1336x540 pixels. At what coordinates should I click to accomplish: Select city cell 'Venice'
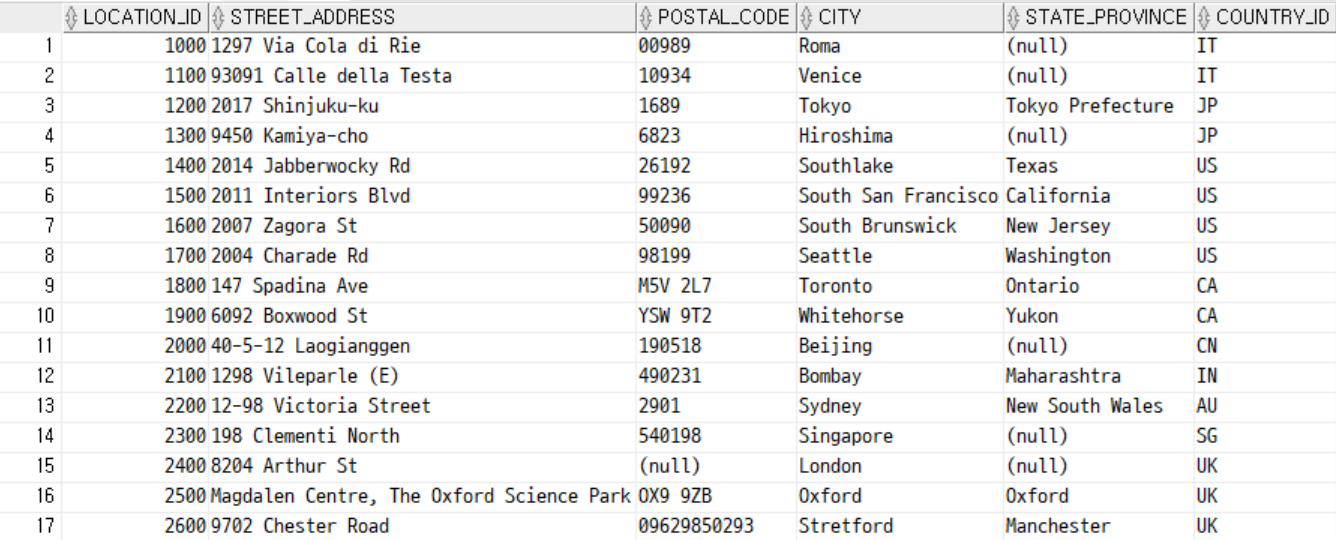click(x=900, y=76)
